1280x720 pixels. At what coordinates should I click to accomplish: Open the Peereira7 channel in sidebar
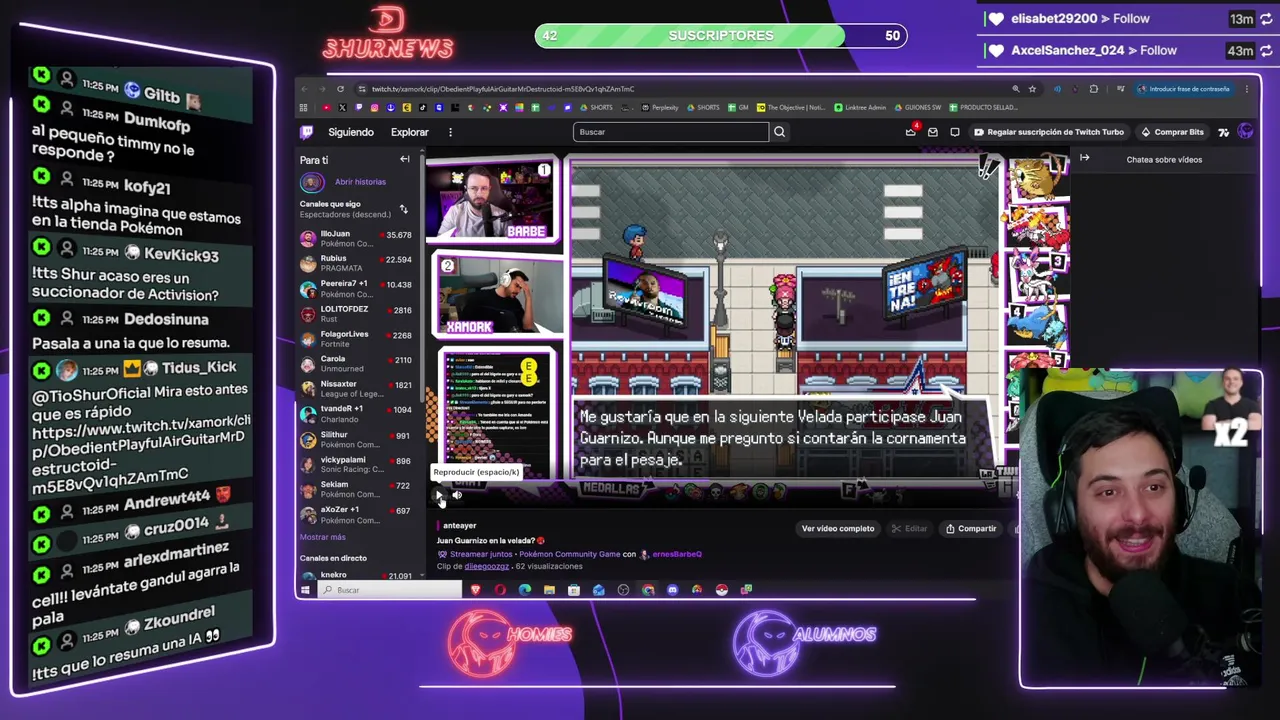[x=356, y=288]
